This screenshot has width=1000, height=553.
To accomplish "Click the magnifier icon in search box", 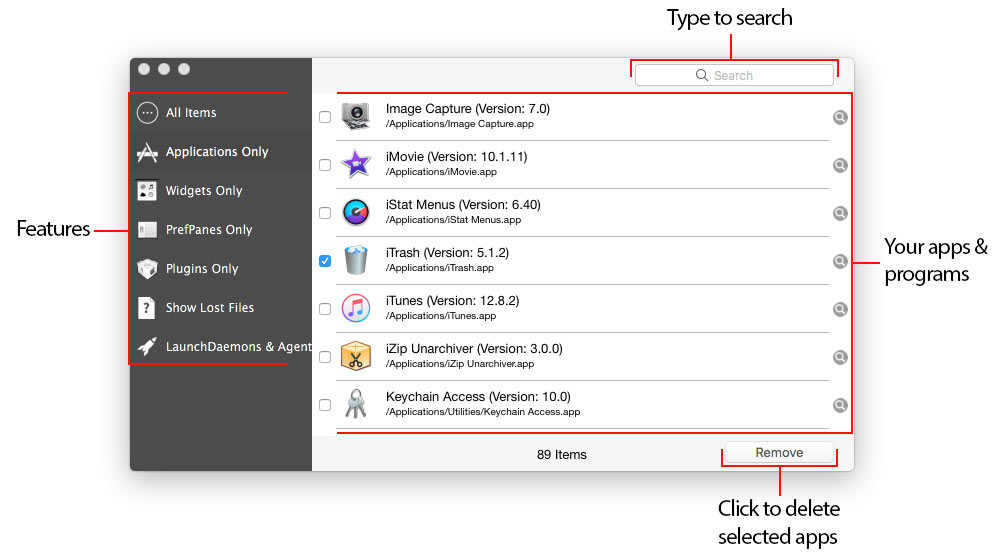I will click(x=702, y=75).
